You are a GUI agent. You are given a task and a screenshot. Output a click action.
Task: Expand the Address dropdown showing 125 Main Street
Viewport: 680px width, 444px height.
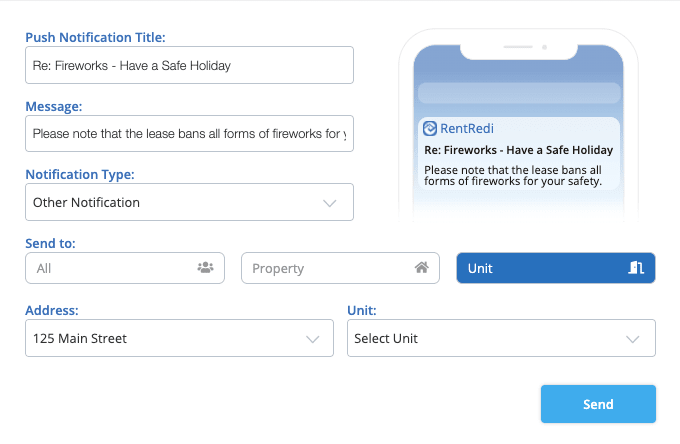(180, 338)
